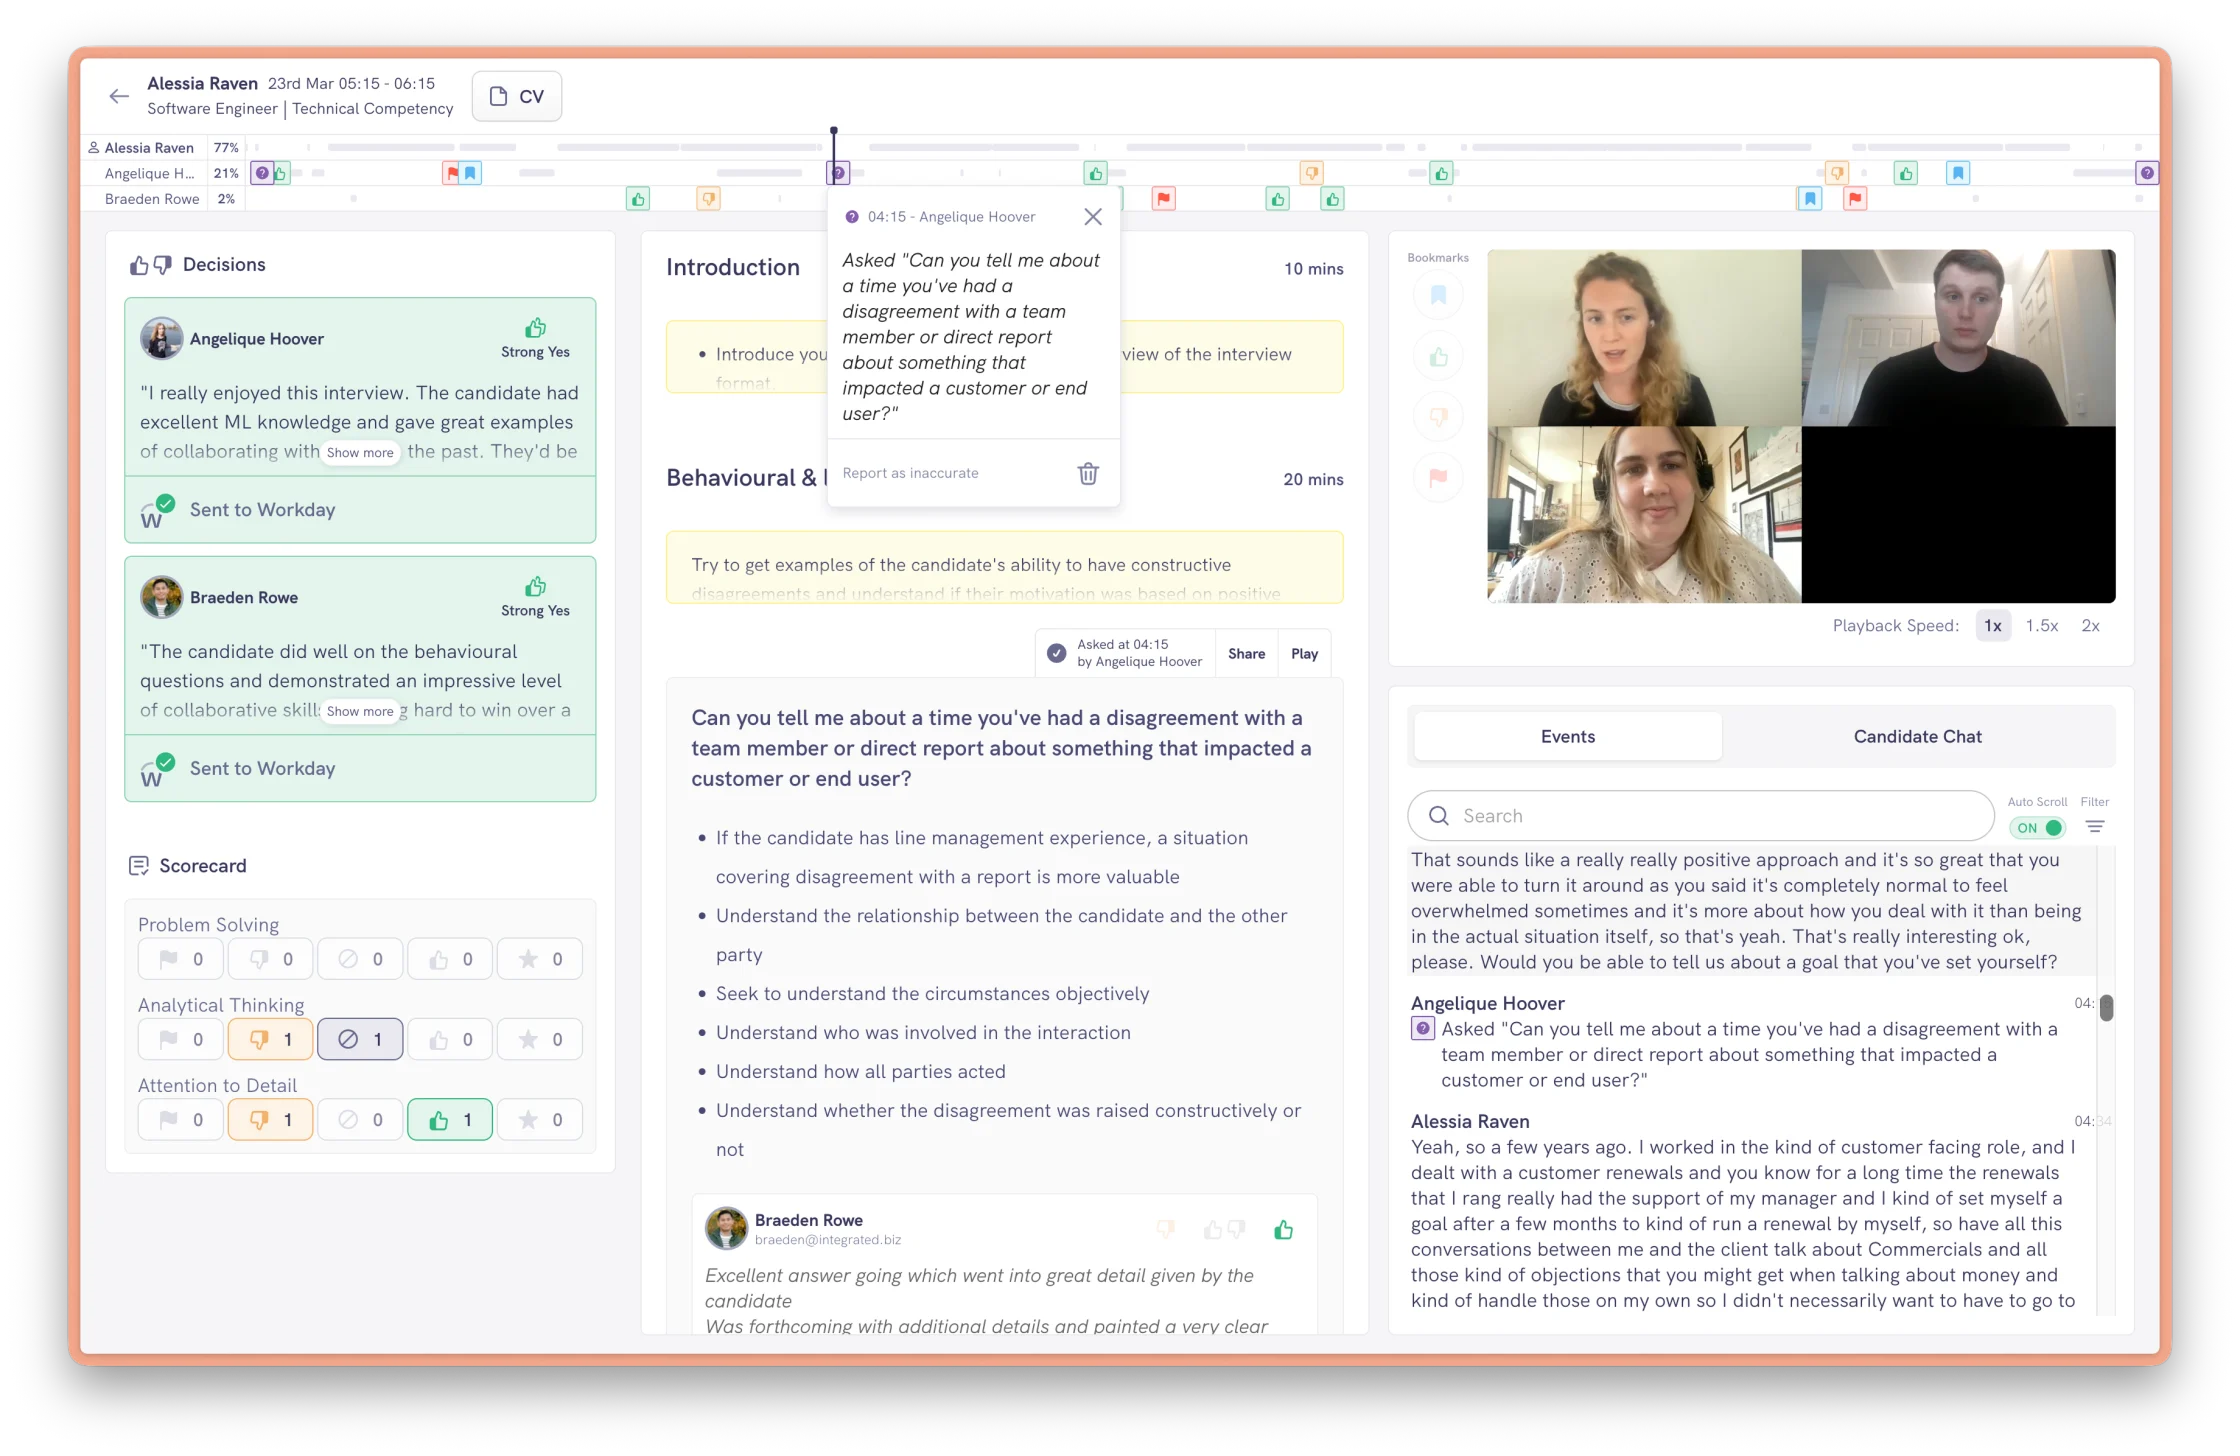Set playback speed to 1x
The height and width of the screenshot is (1456, 2240).
1993,625
